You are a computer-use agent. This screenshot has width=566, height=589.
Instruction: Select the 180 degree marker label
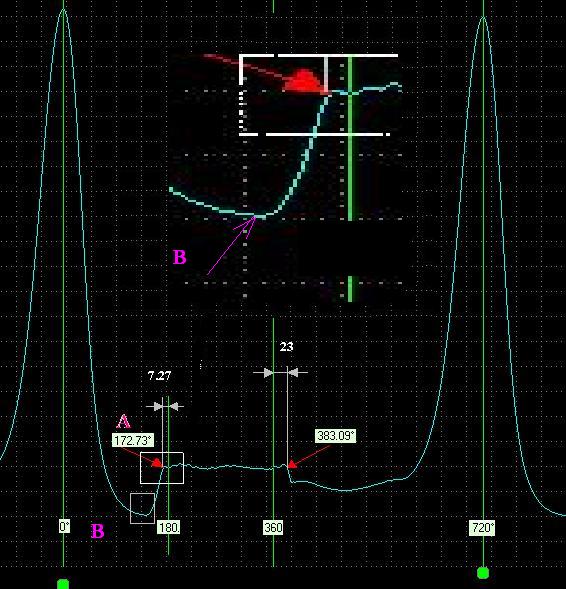pos(169,528)
